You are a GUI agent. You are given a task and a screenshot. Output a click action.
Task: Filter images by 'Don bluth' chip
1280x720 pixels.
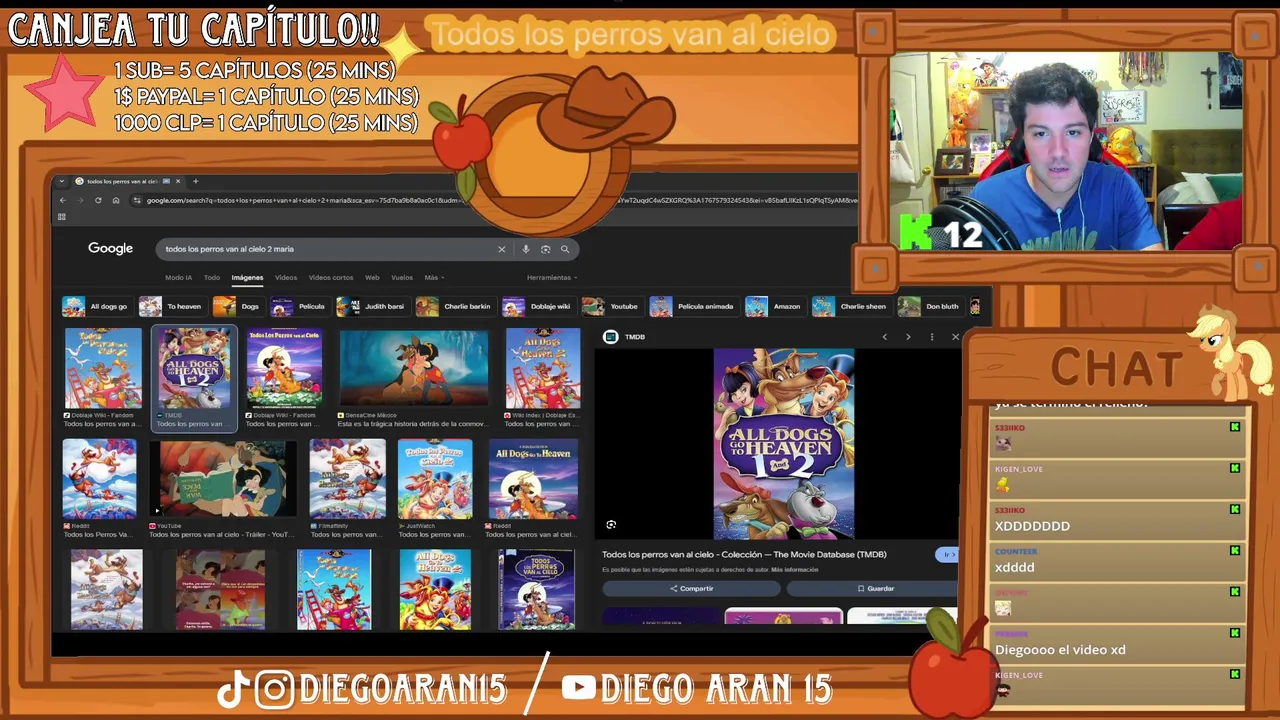coord(930,306)
